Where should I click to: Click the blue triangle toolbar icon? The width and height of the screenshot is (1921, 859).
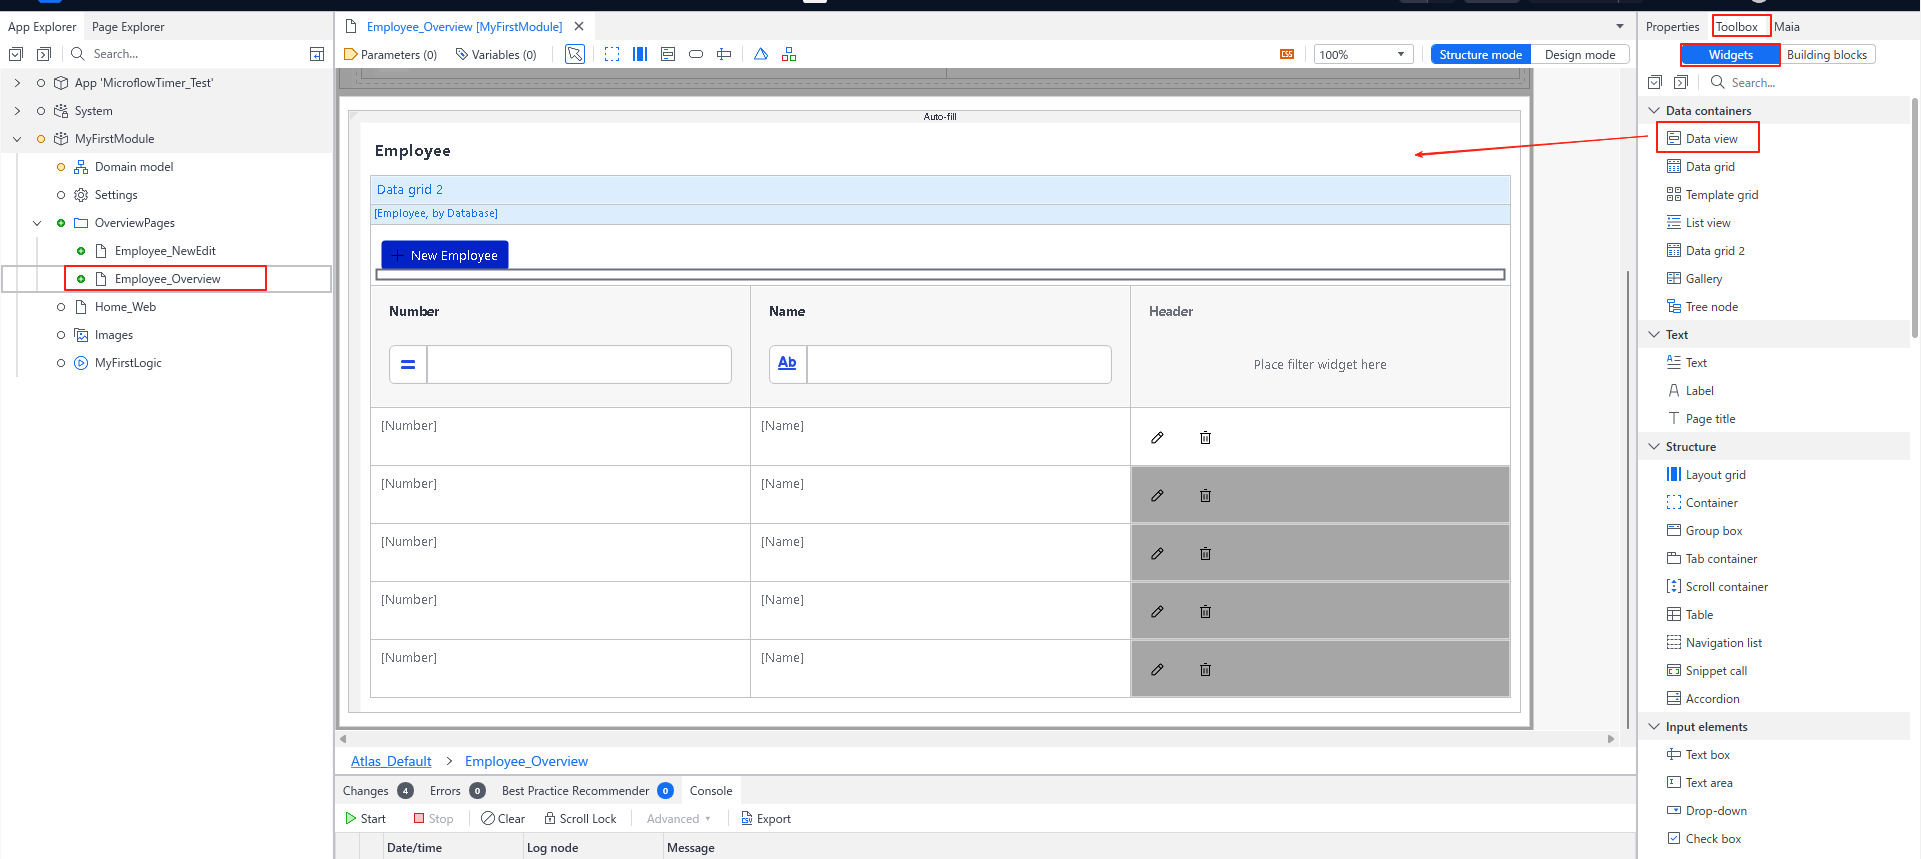pos(761,54)
